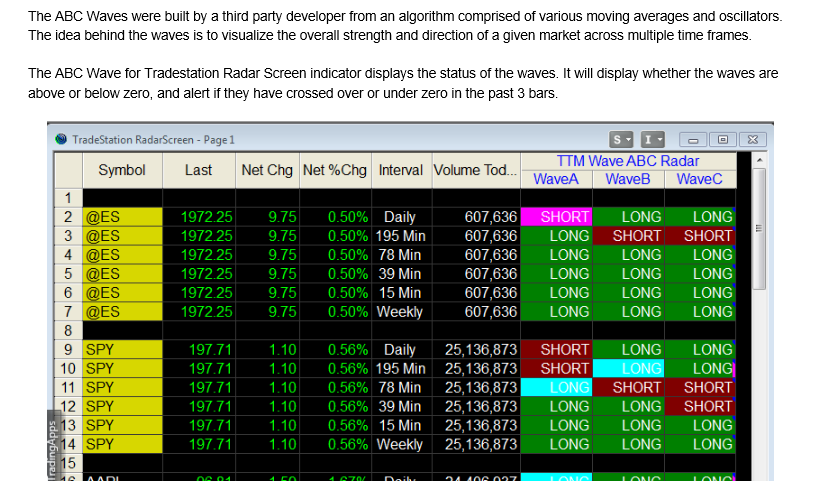Click cyan LONG WaveA cell, SPY 78 Min
Screen dimensions: 831x498
(x=556, y=387)
